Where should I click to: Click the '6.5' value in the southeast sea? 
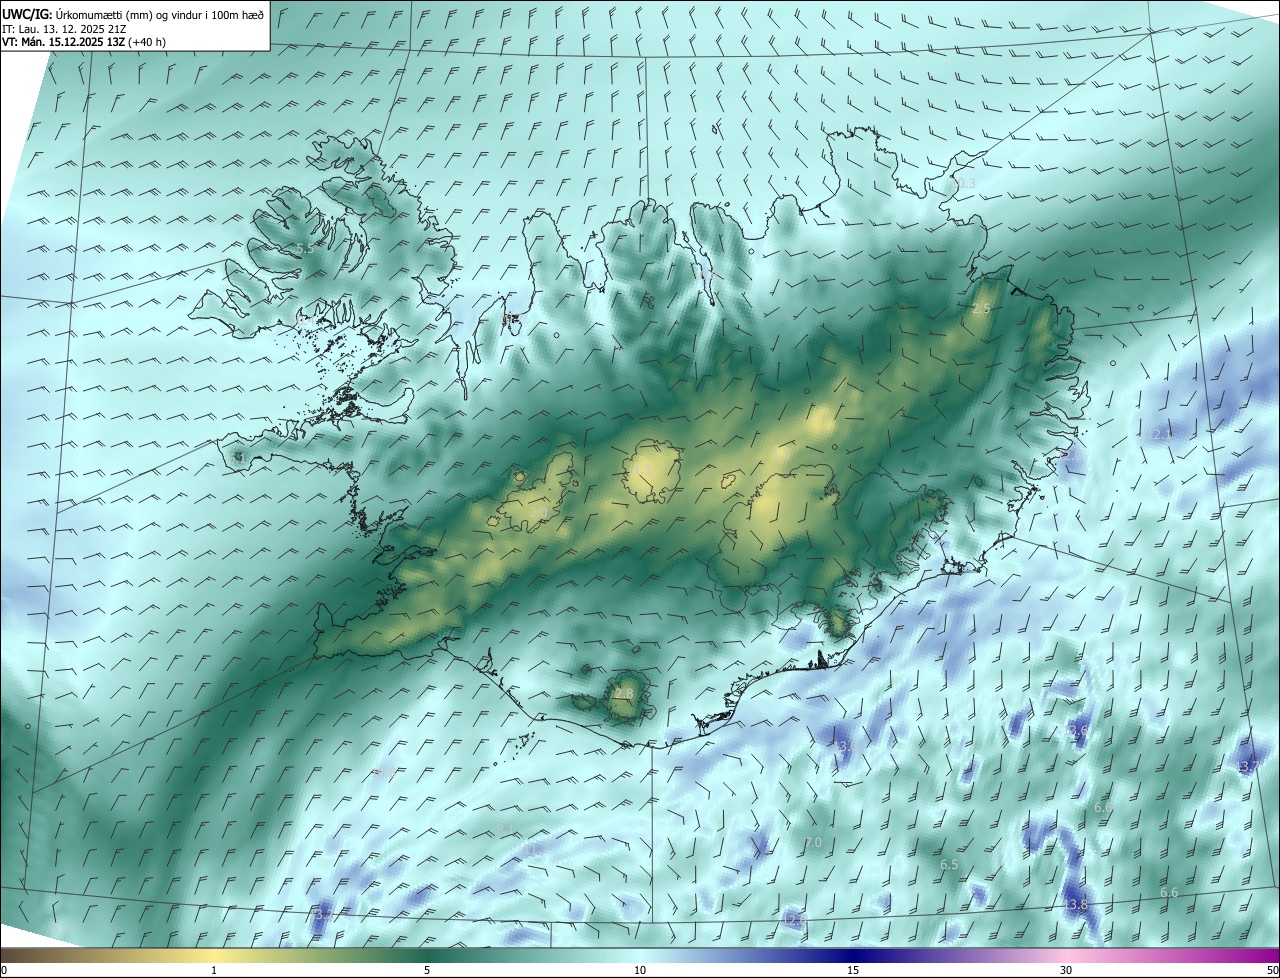[950, 864]
